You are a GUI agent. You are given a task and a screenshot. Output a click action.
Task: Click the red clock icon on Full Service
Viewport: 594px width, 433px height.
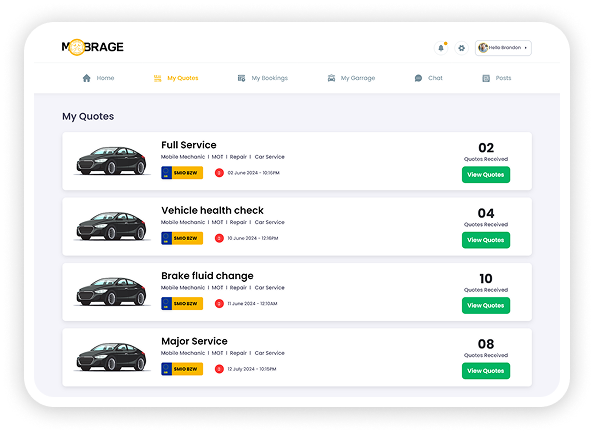pyautogui.click(x=219, y=173)
